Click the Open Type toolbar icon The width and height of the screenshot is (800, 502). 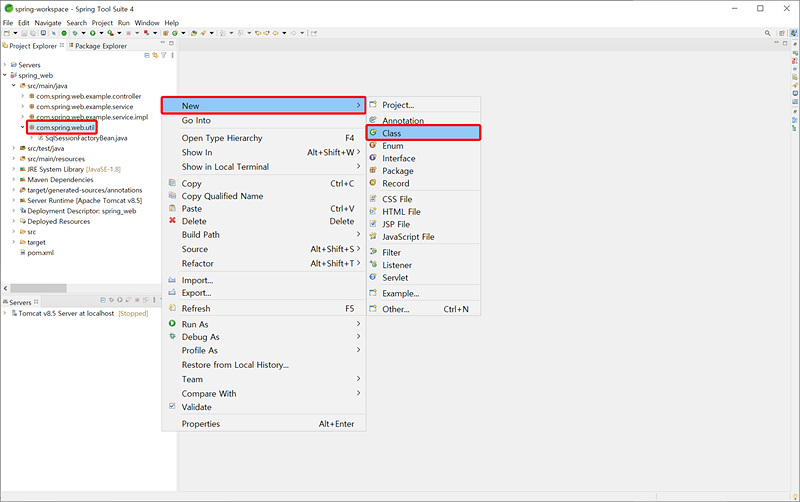[x=194, y=33]
